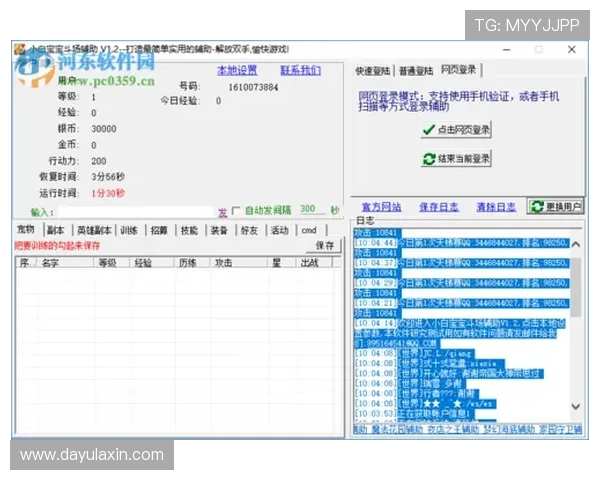Switch to the 招募 tab

pos(159,230)
